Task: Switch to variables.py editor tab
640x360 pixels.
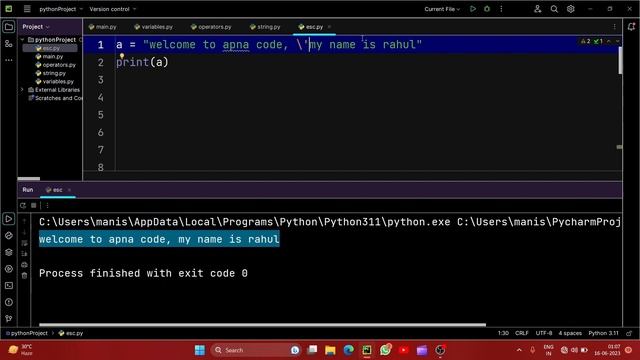Action: tap(153, 27)
